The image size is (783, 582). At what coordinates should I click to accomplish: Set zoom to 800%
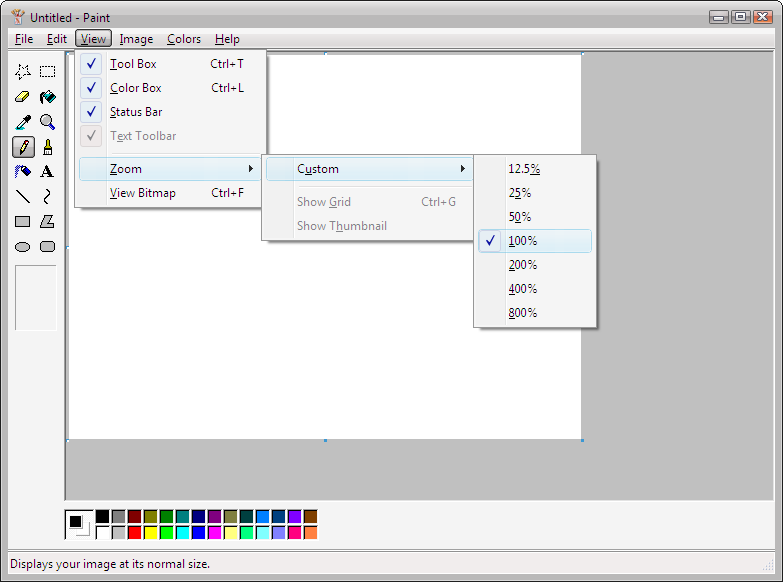pyautogui.click(x=535, y=313)
